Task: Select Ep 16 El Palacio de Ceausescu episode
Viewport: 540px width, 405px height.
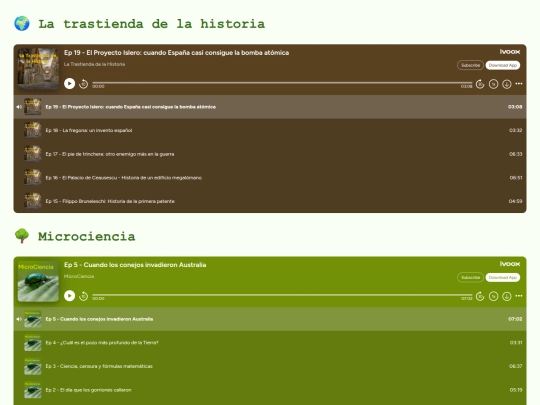Action: point(270,178)
